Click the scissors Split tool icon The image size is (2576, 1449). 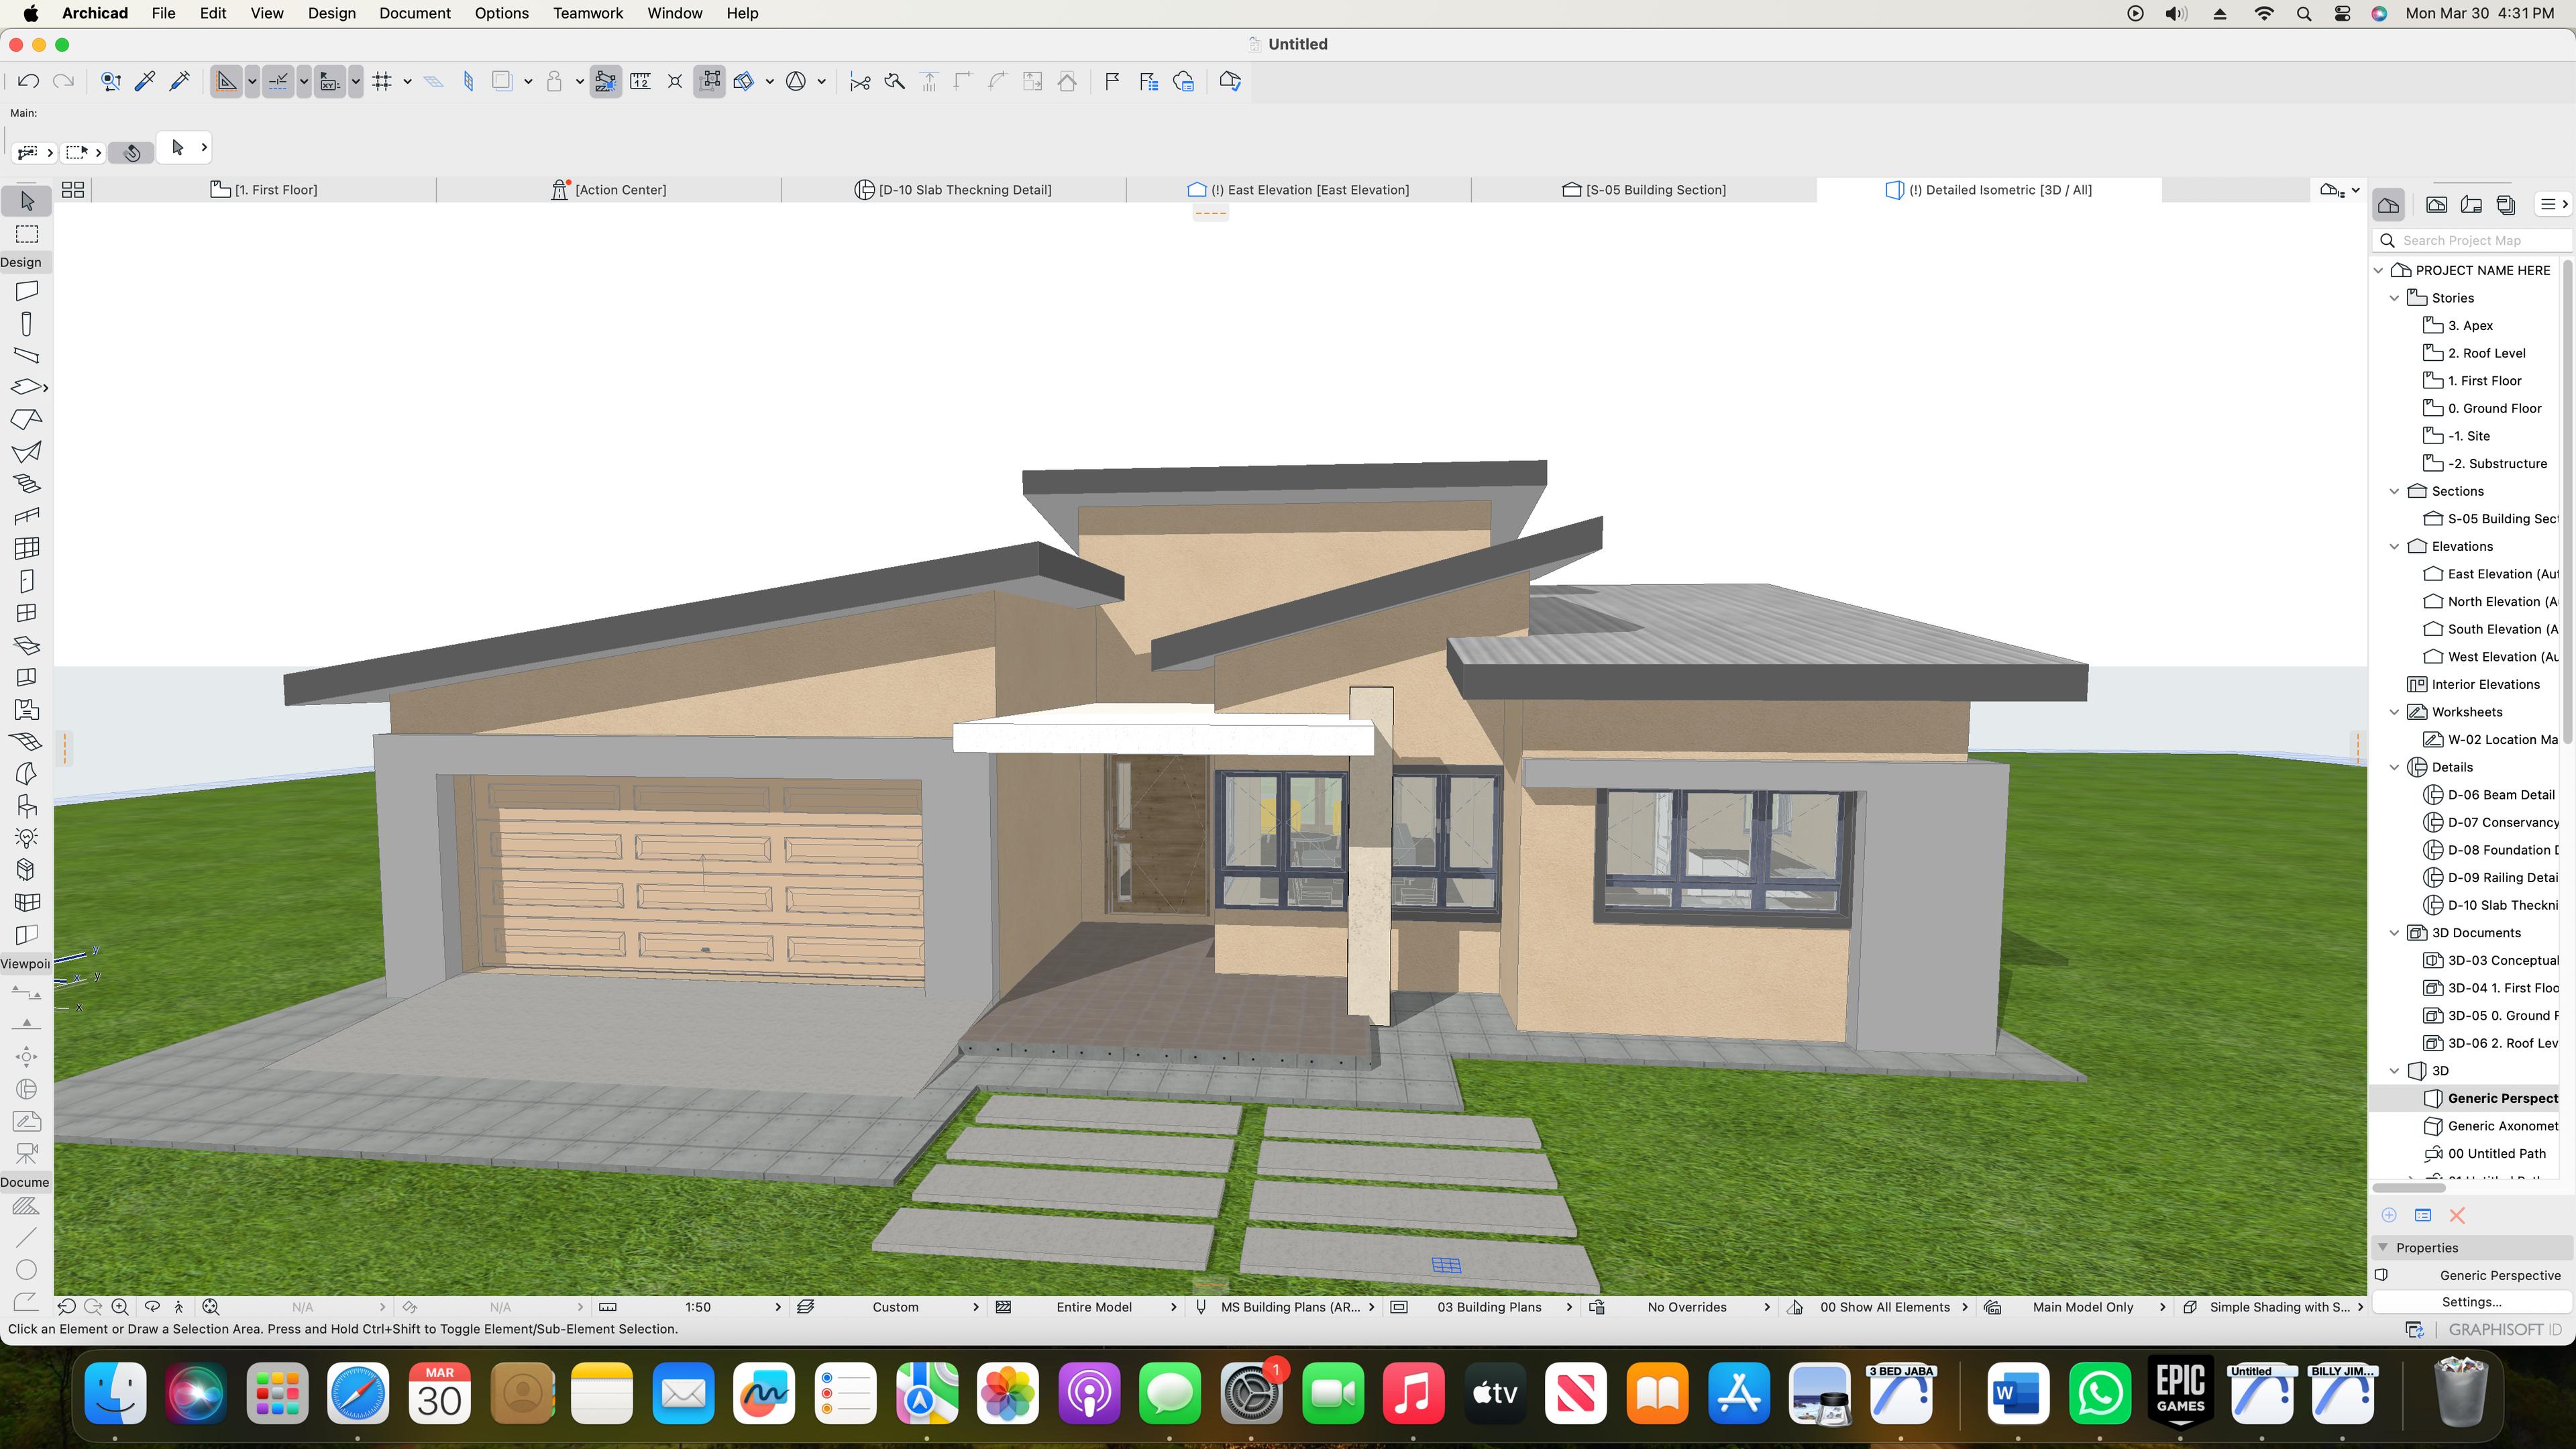[859, 81]
